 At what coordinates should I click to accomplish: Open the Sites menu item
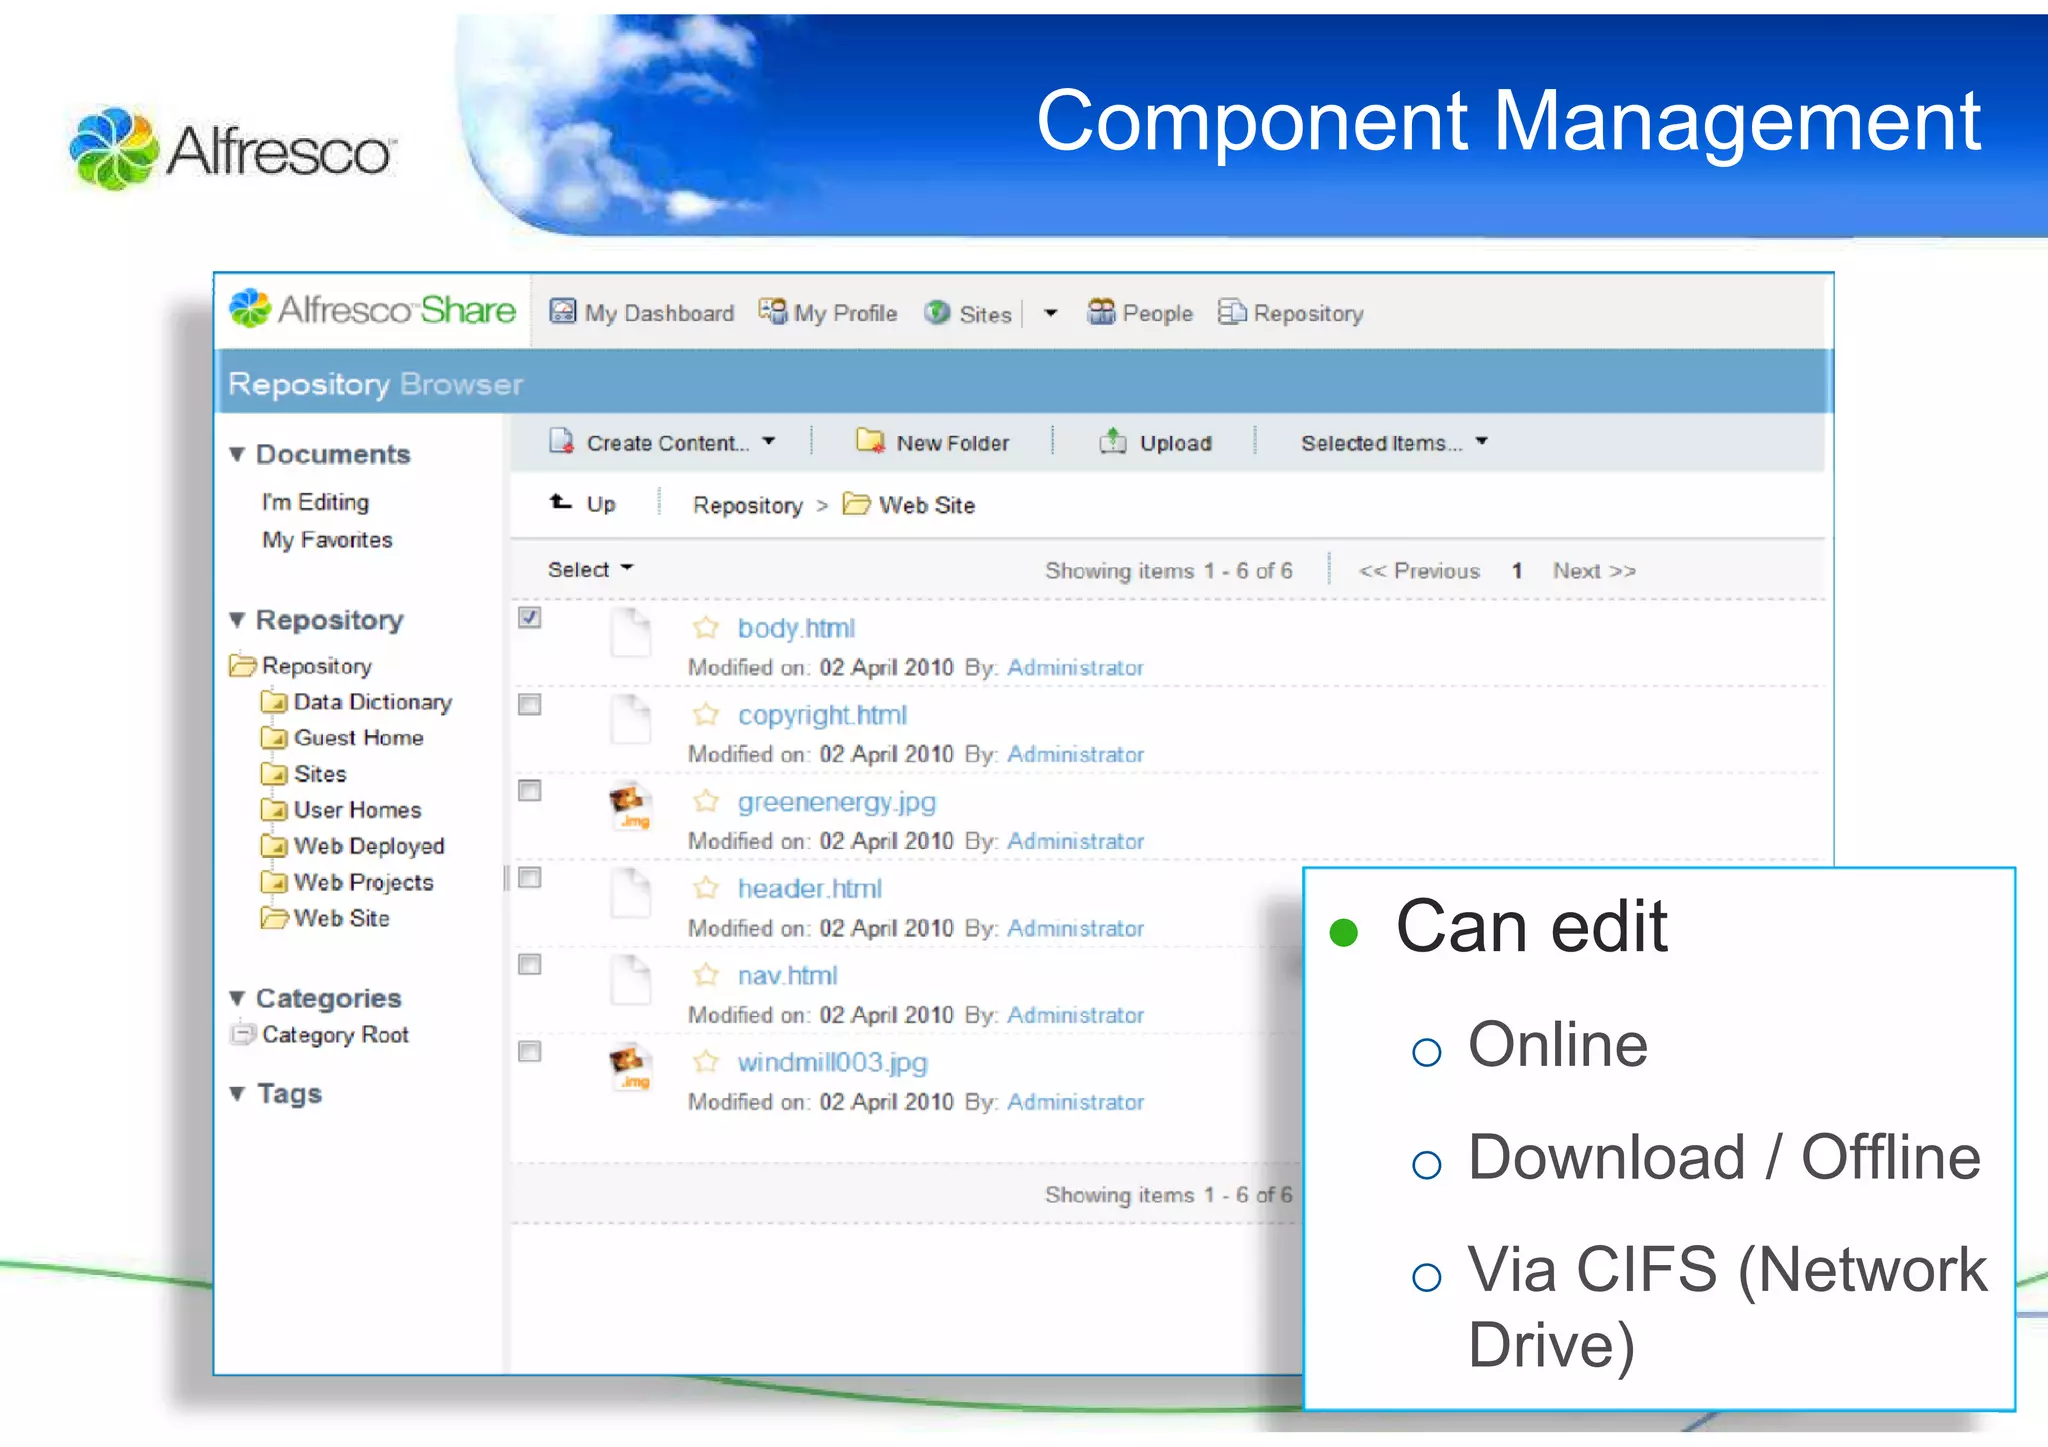(985, 314)
